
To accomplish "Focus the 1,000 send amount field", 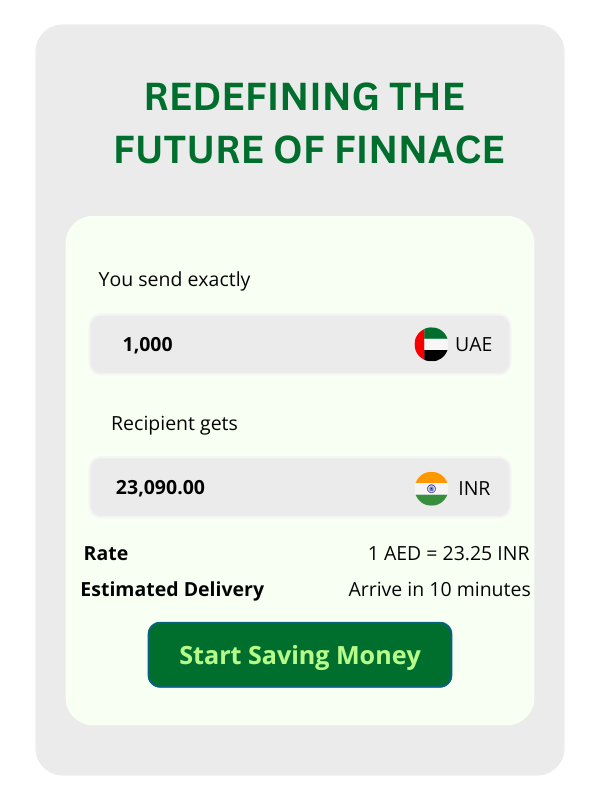I will click(300, 344).
